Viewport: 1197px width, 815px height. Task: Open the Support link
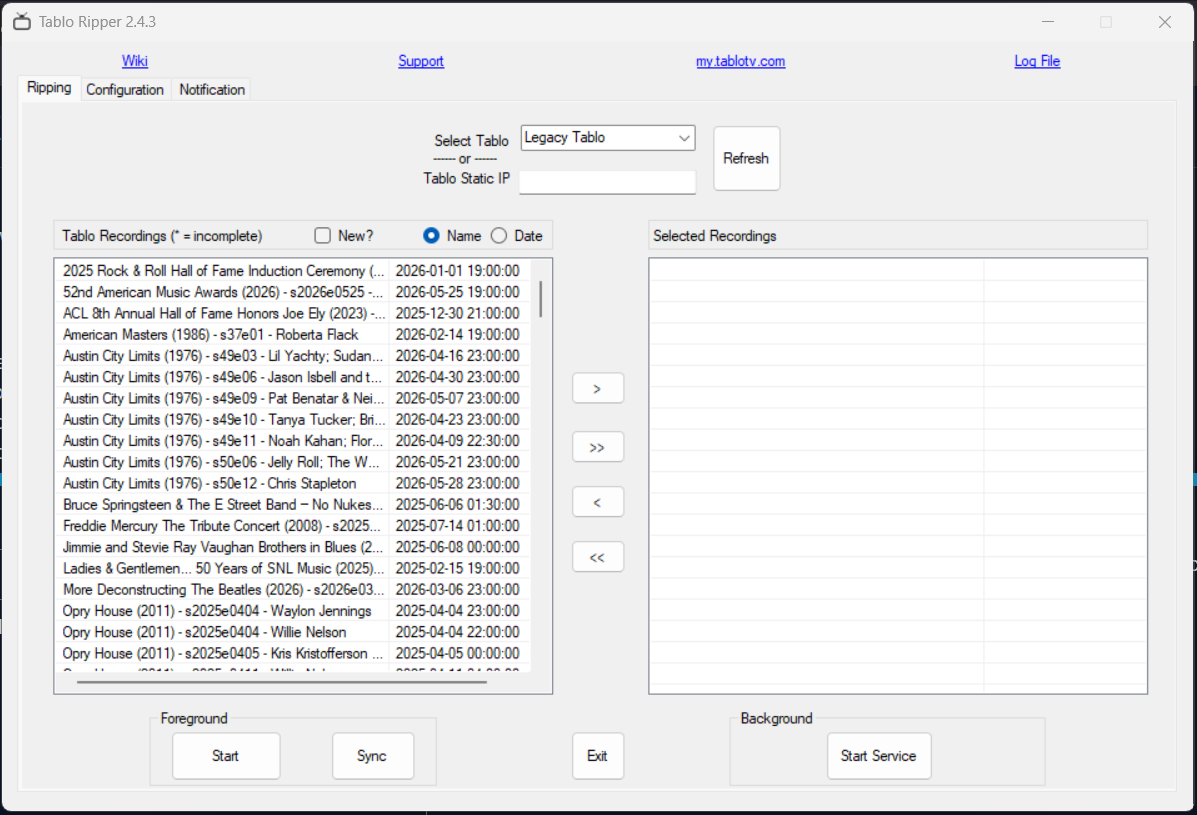(421, 61)
